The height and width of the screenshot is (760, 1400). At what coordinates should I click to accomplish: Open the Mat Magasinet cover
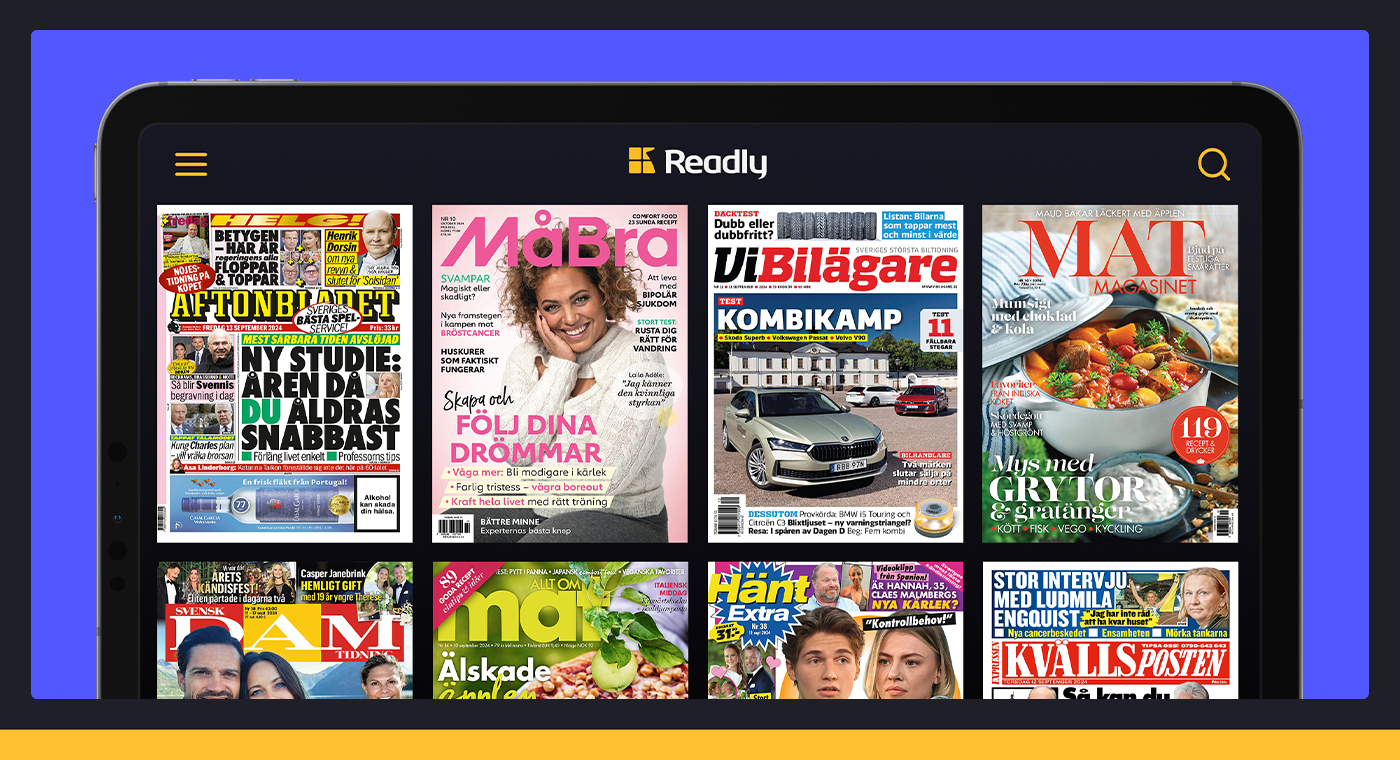[x=1110, y=374]
